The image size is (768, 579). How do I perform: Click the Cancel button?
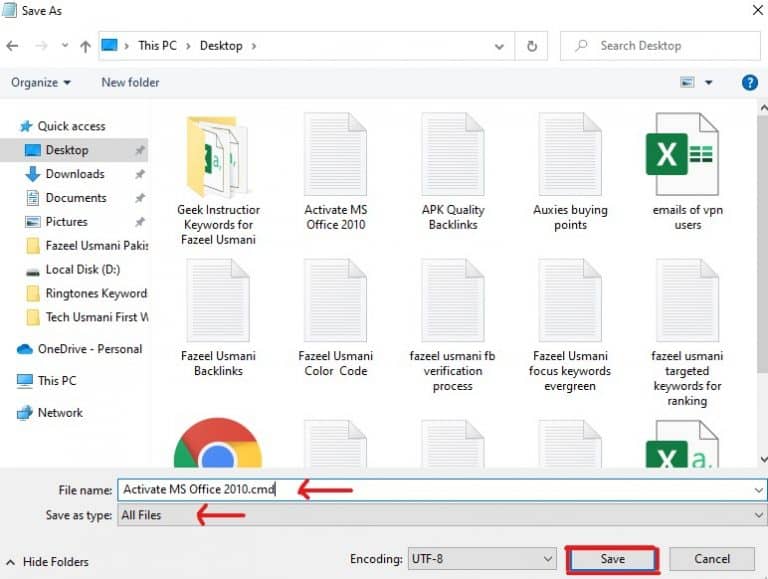click(x=712, y=559)
